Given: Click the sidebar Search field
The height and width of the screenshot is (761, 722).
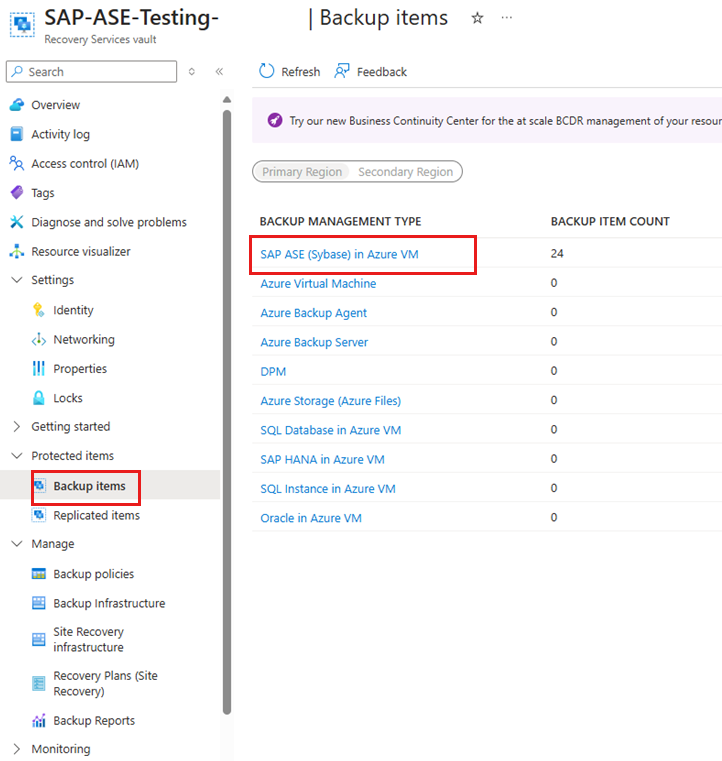Looking at the screenshot, I should click(x=91, y=72).
